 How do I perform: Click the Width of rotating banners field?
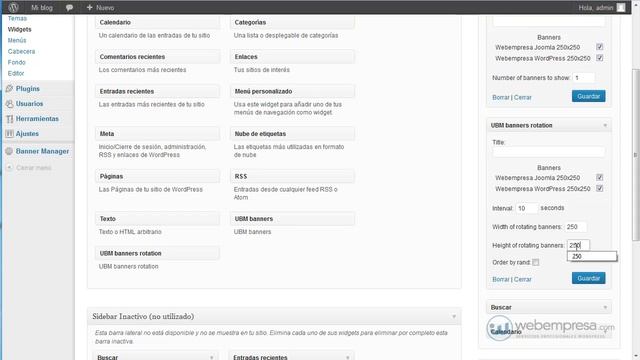click(576, 227)
